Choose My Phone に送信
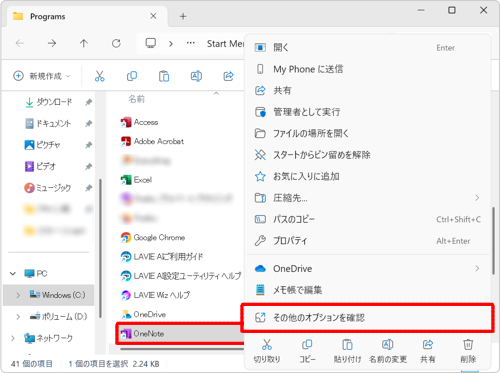This screenshot has height=373, width=500. coord(368,69)
